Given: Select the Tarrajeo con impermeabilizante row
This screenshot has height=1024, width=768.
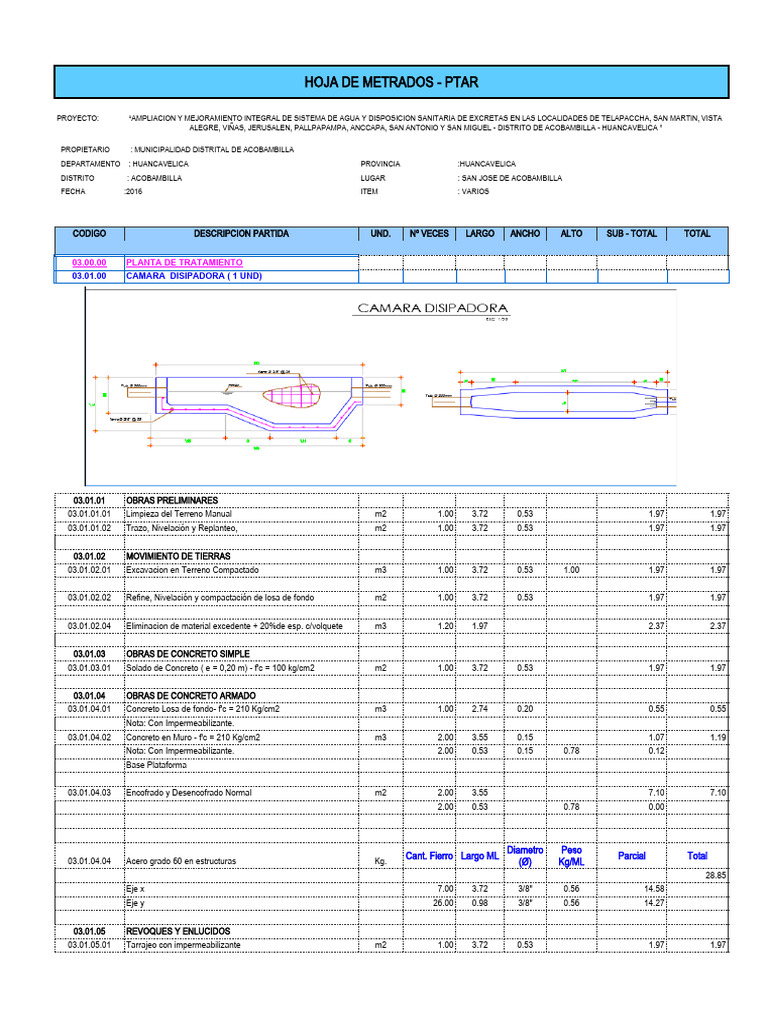Looking at the screenshot, I should [x=391, y=945].
